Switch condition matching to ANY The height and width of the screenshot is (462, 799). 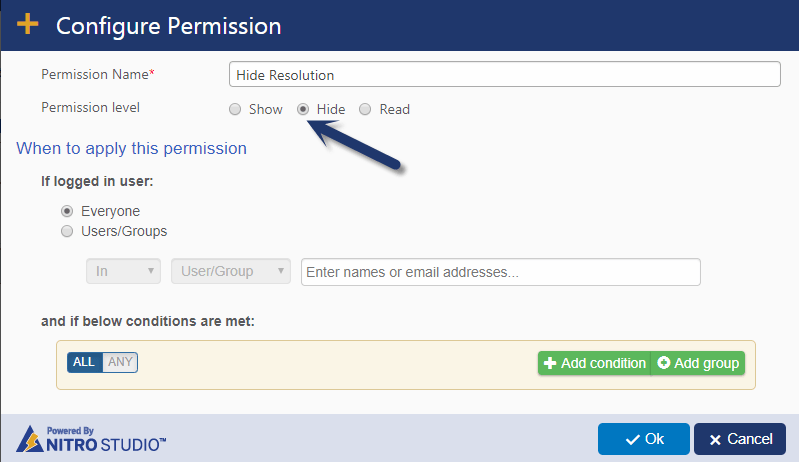(120, 362)
